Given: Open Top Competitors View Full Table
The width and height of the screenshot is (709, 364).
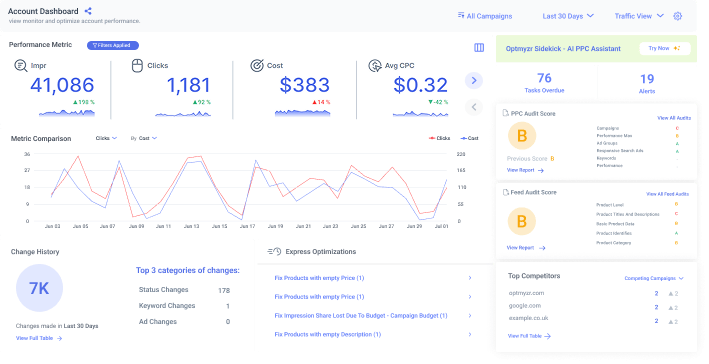Looking at the screenshot, I should tap(529, 336).
